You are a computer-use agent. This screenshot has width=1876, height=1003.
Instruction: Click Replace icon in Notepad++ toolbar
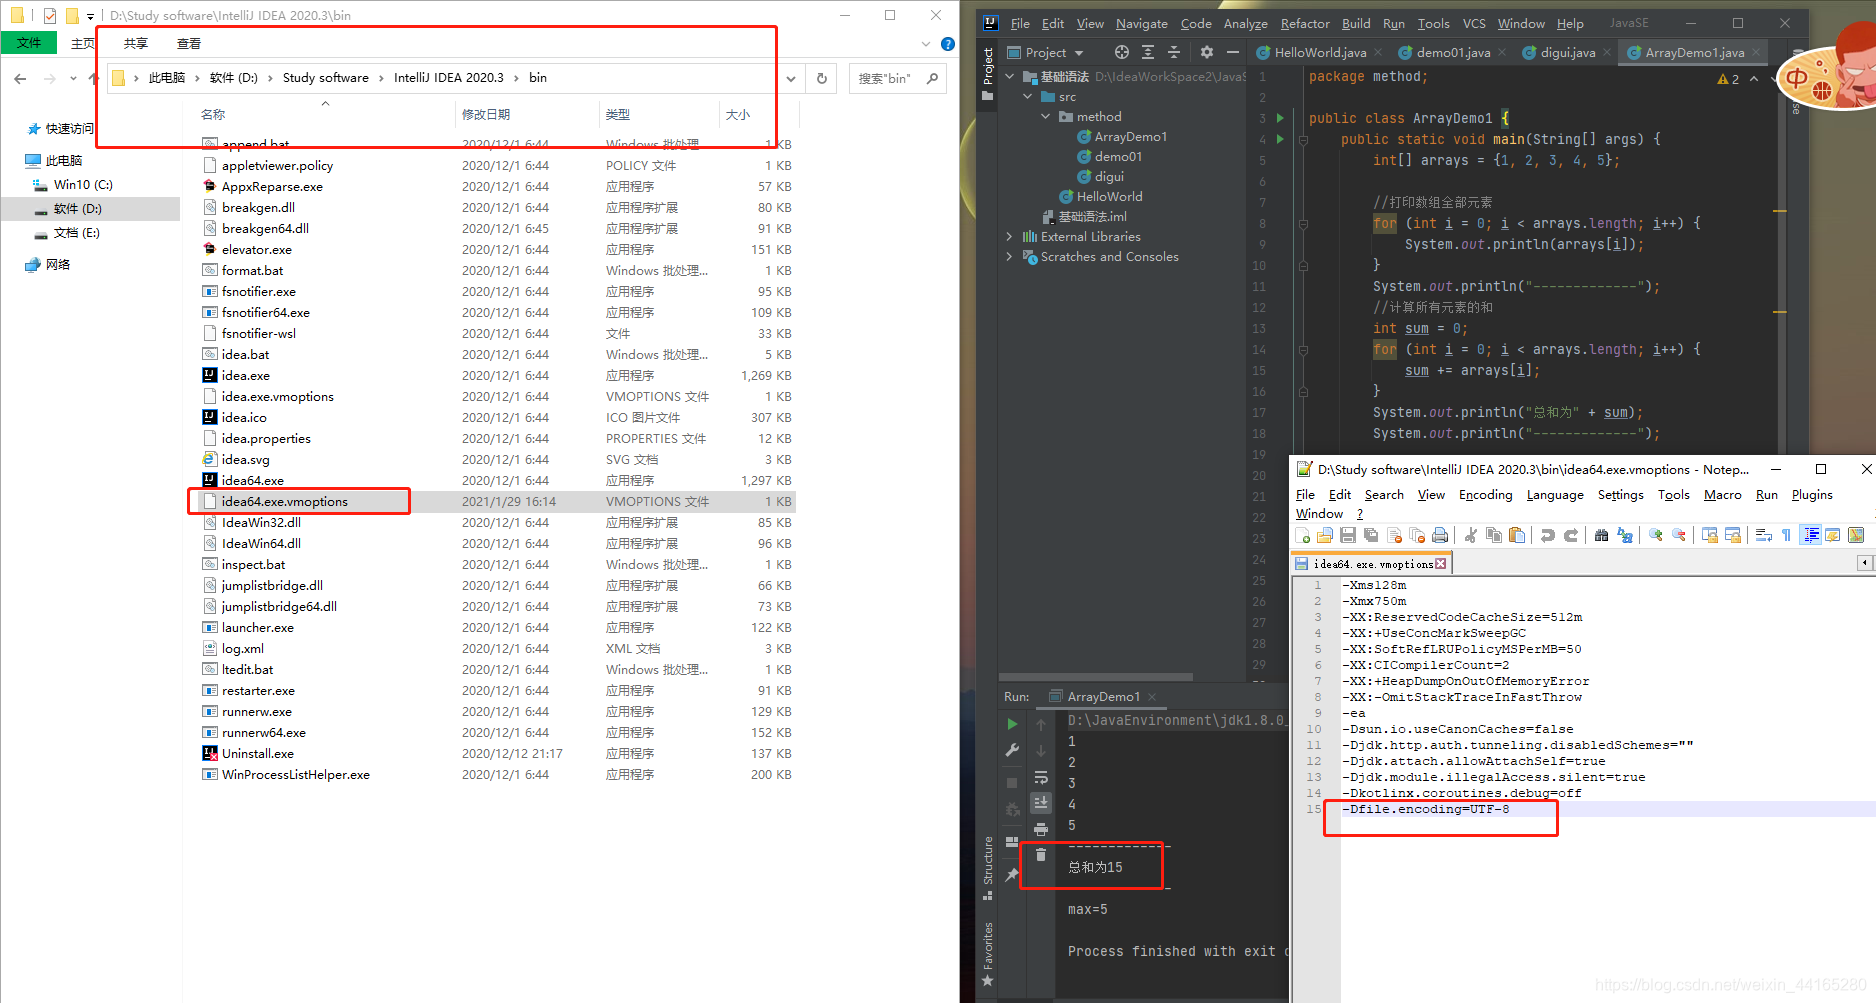tap(1625, 536)
